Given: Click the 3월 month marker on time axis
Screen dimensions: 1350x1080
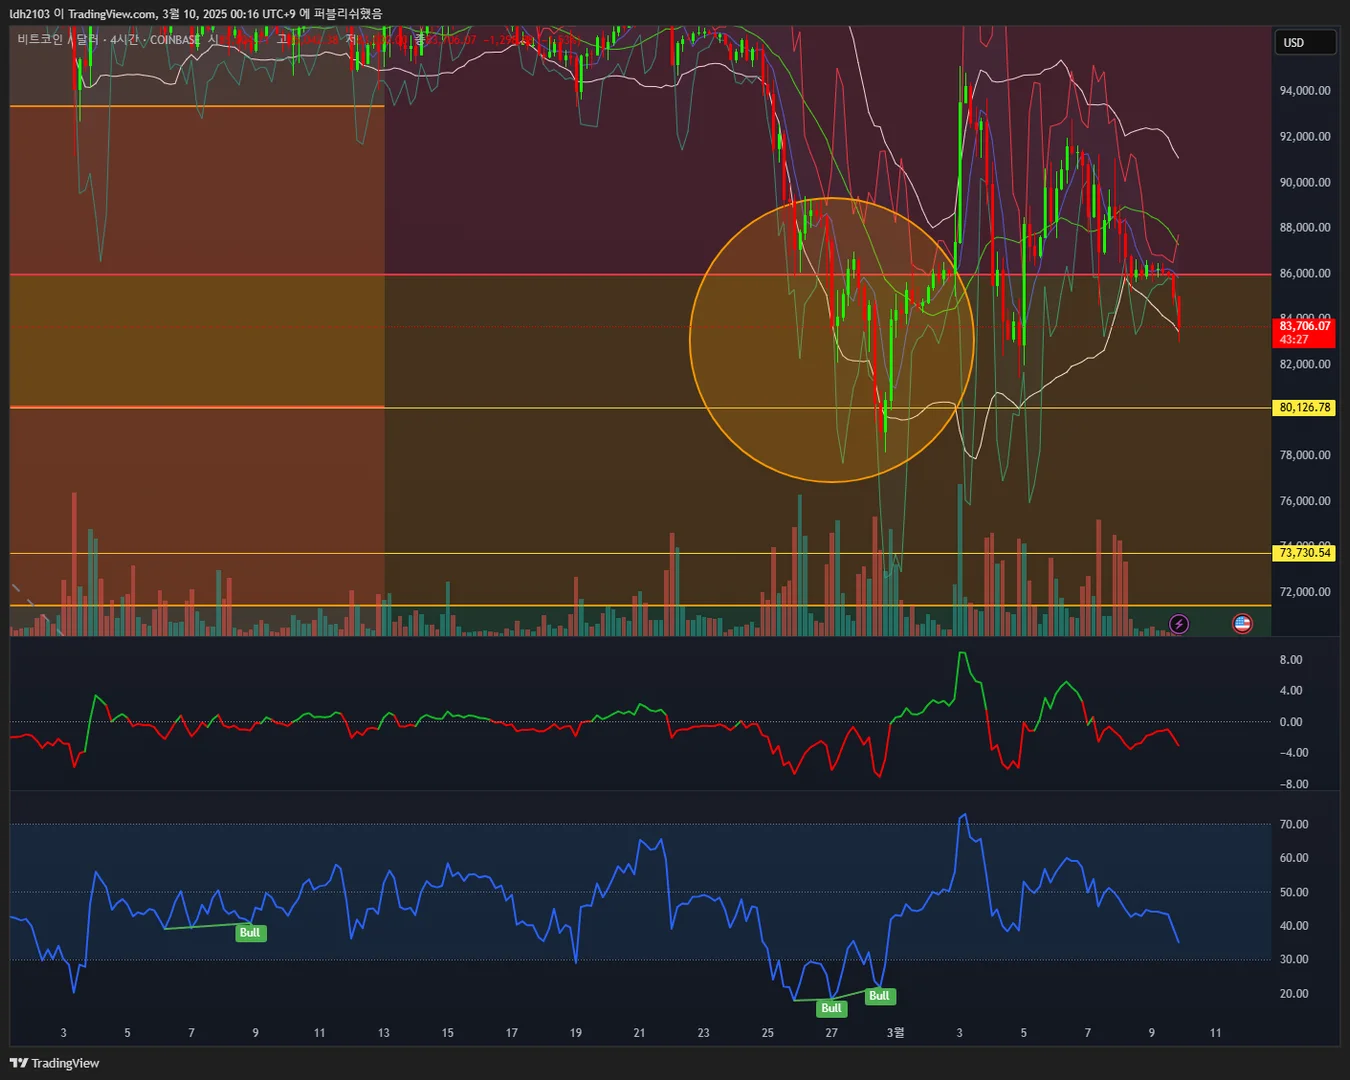Looking at the screenshot, I should (x=895, y=1032).
